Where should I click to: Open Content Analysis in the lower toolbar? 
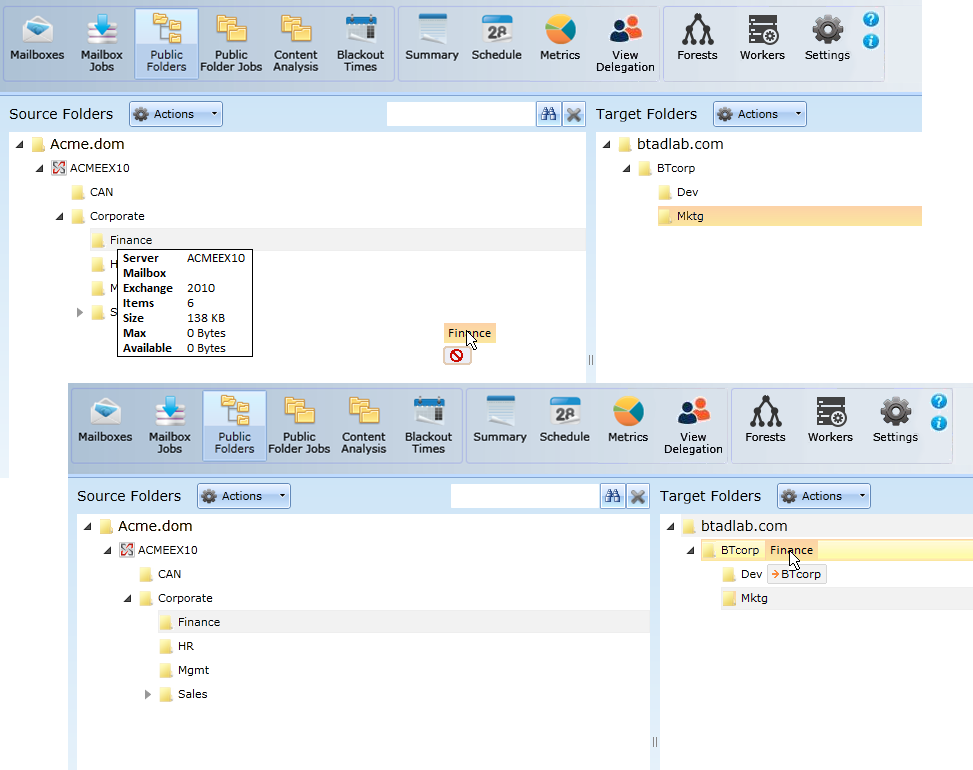(364, 426)
